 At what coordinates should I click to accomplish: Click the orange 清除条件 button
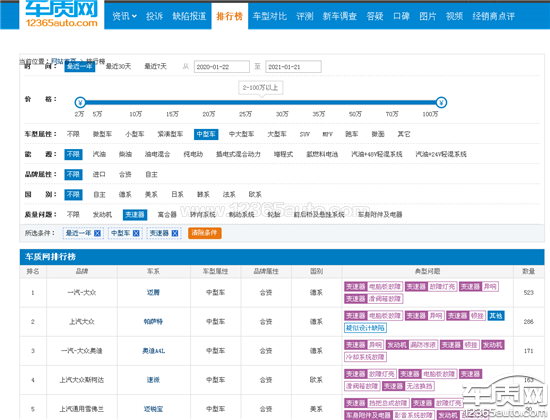(204, 233)
